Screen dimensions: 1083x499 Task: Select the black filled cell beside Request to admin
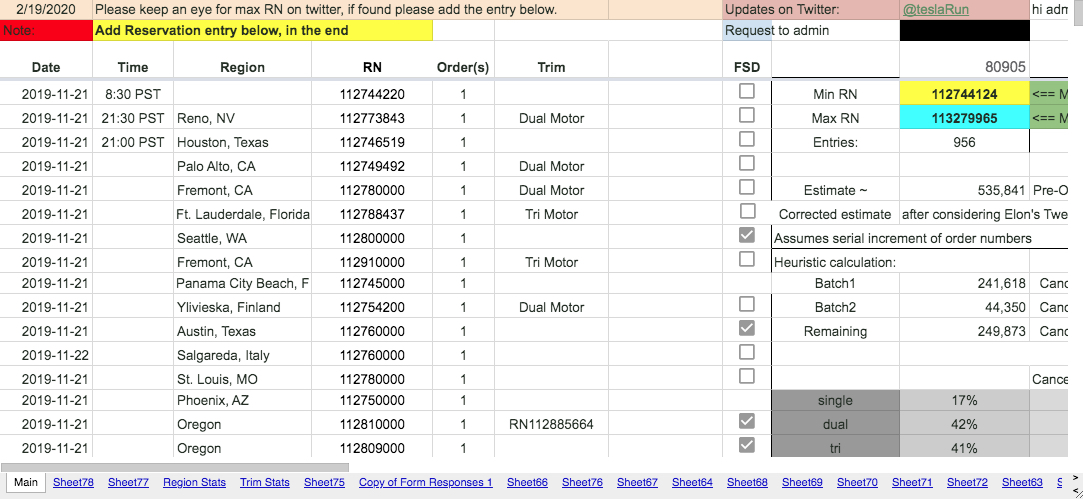(x=964, y=31)
